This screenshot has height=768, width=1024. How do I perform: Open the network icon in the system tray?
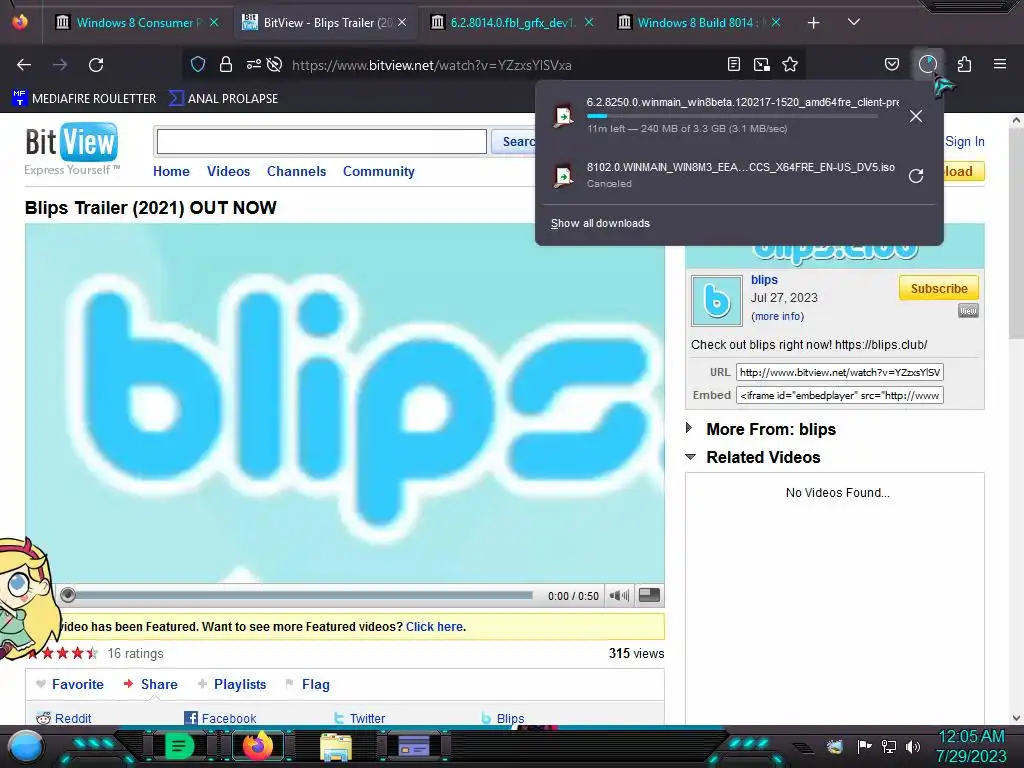888,746
